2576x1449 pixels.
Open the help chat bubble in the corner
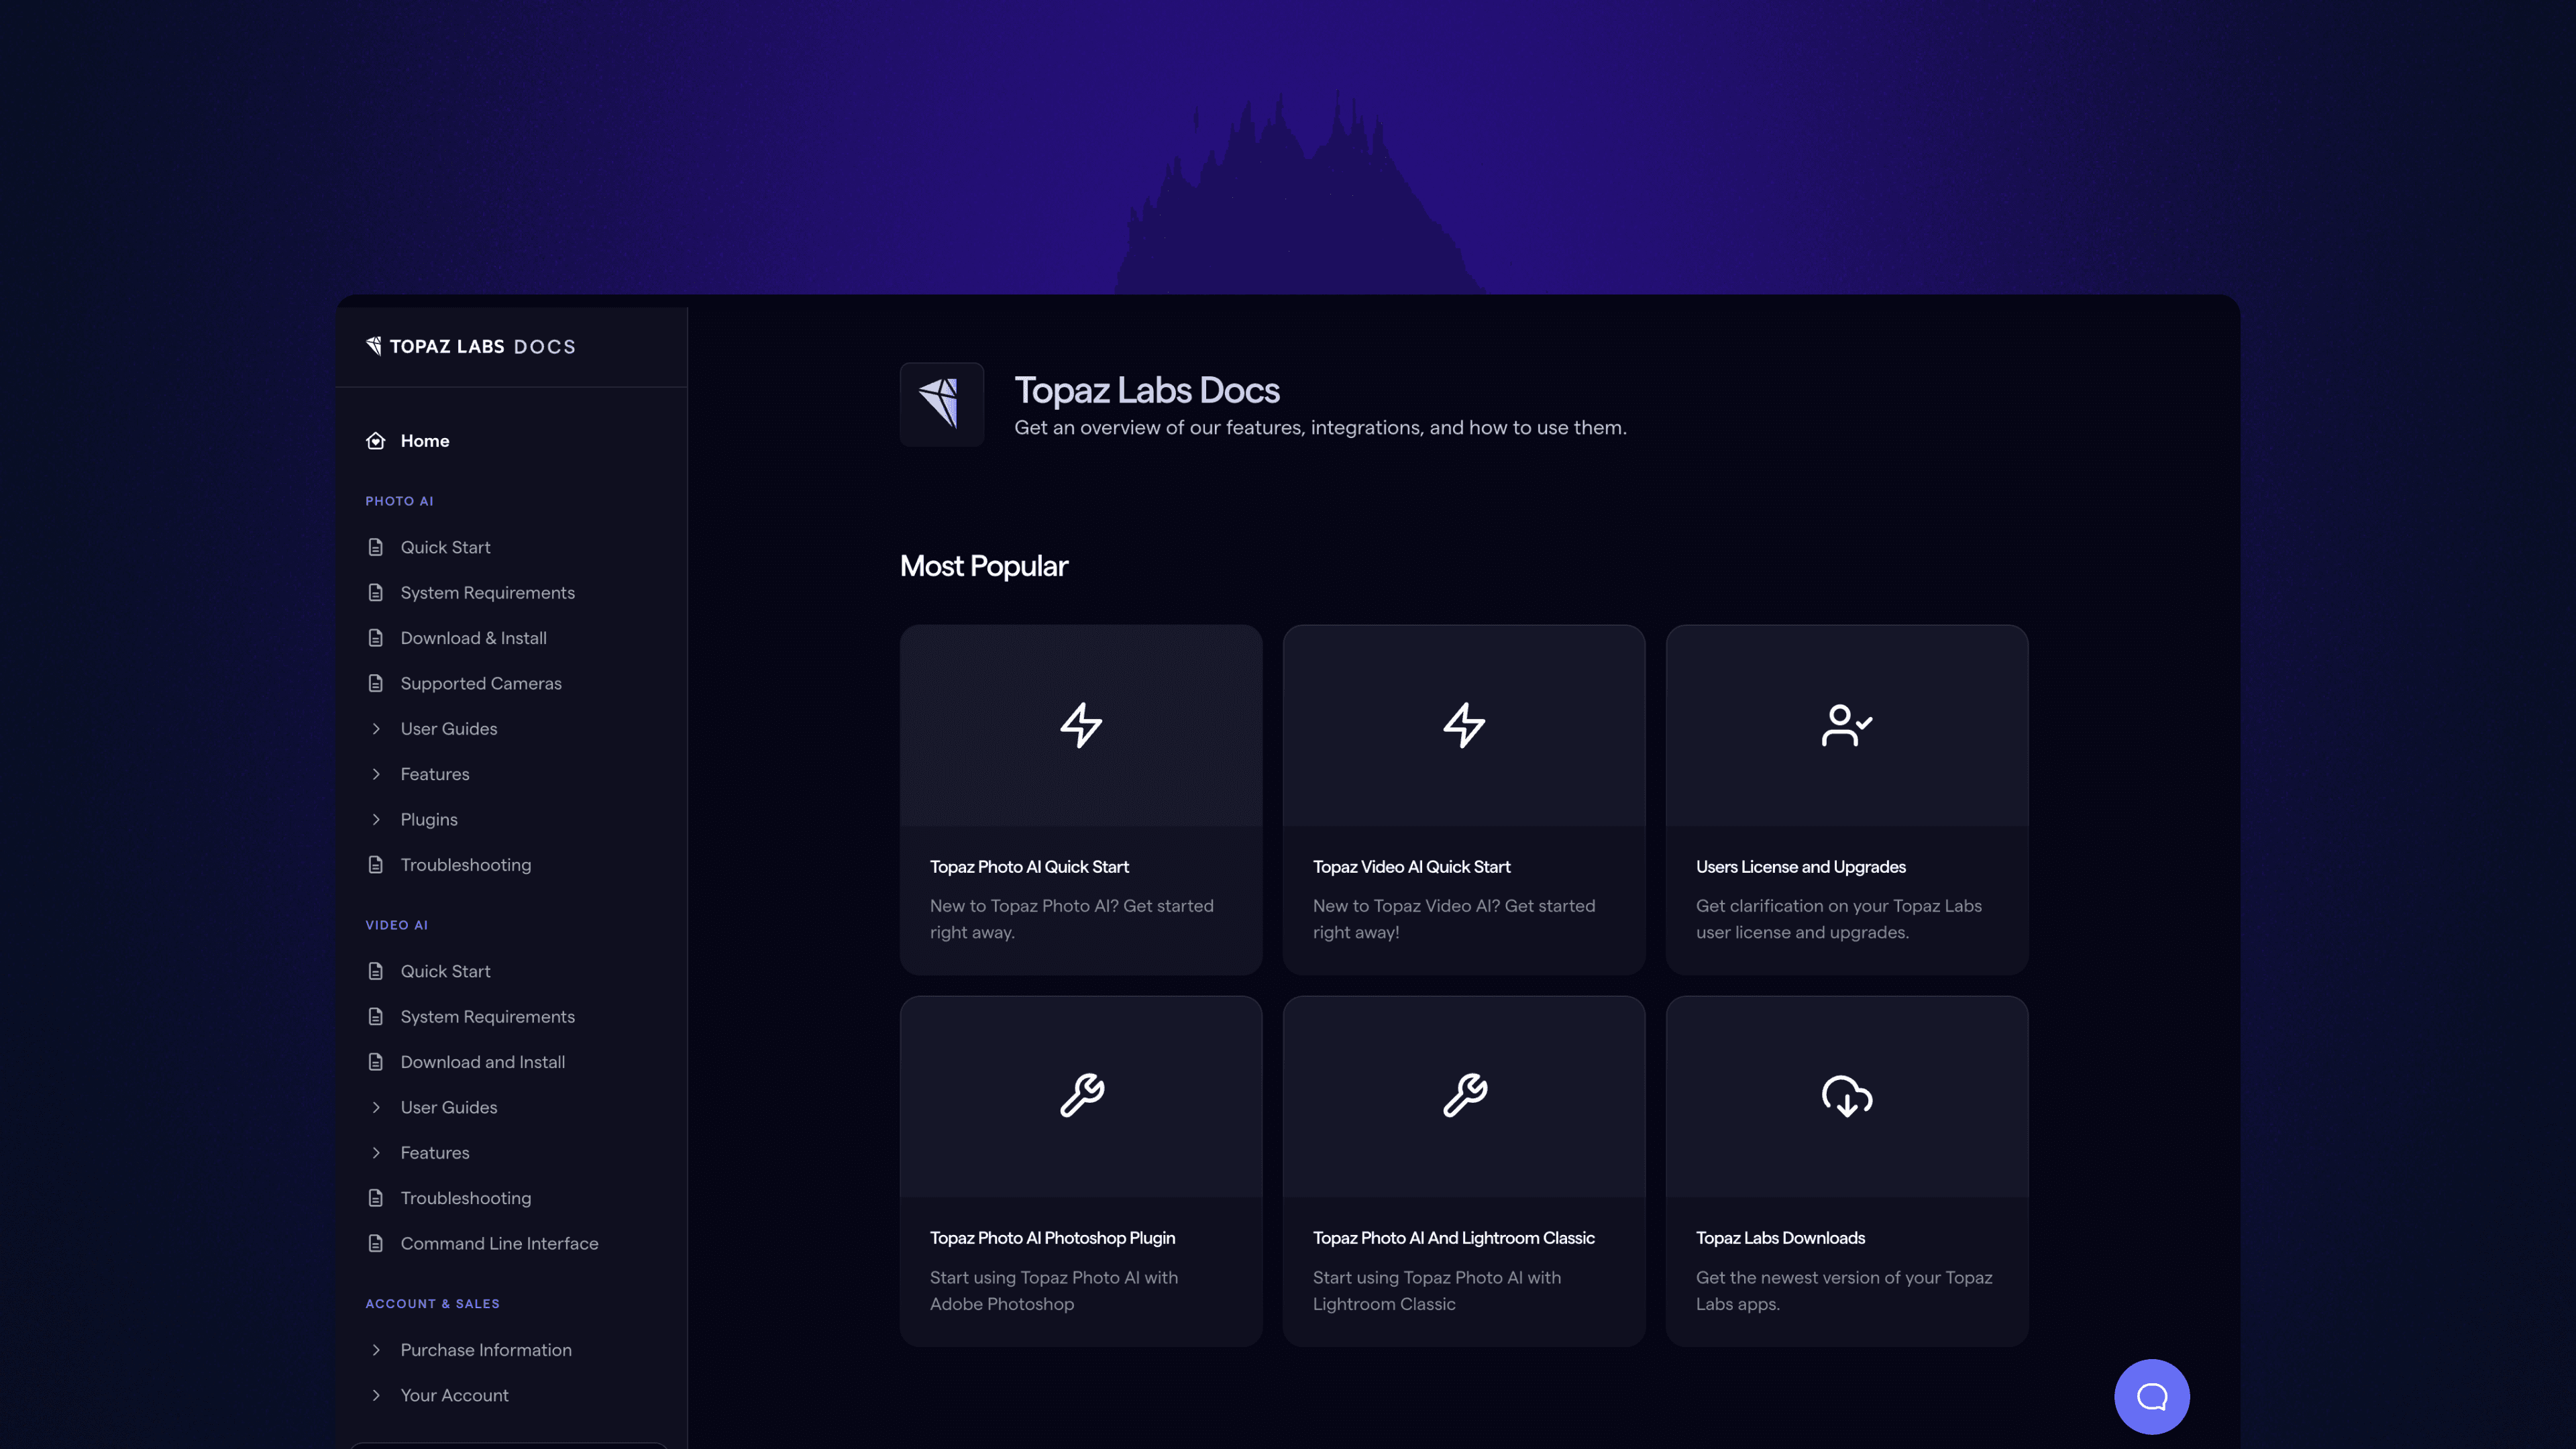pyautogui.click(x=2152, y=1396)
